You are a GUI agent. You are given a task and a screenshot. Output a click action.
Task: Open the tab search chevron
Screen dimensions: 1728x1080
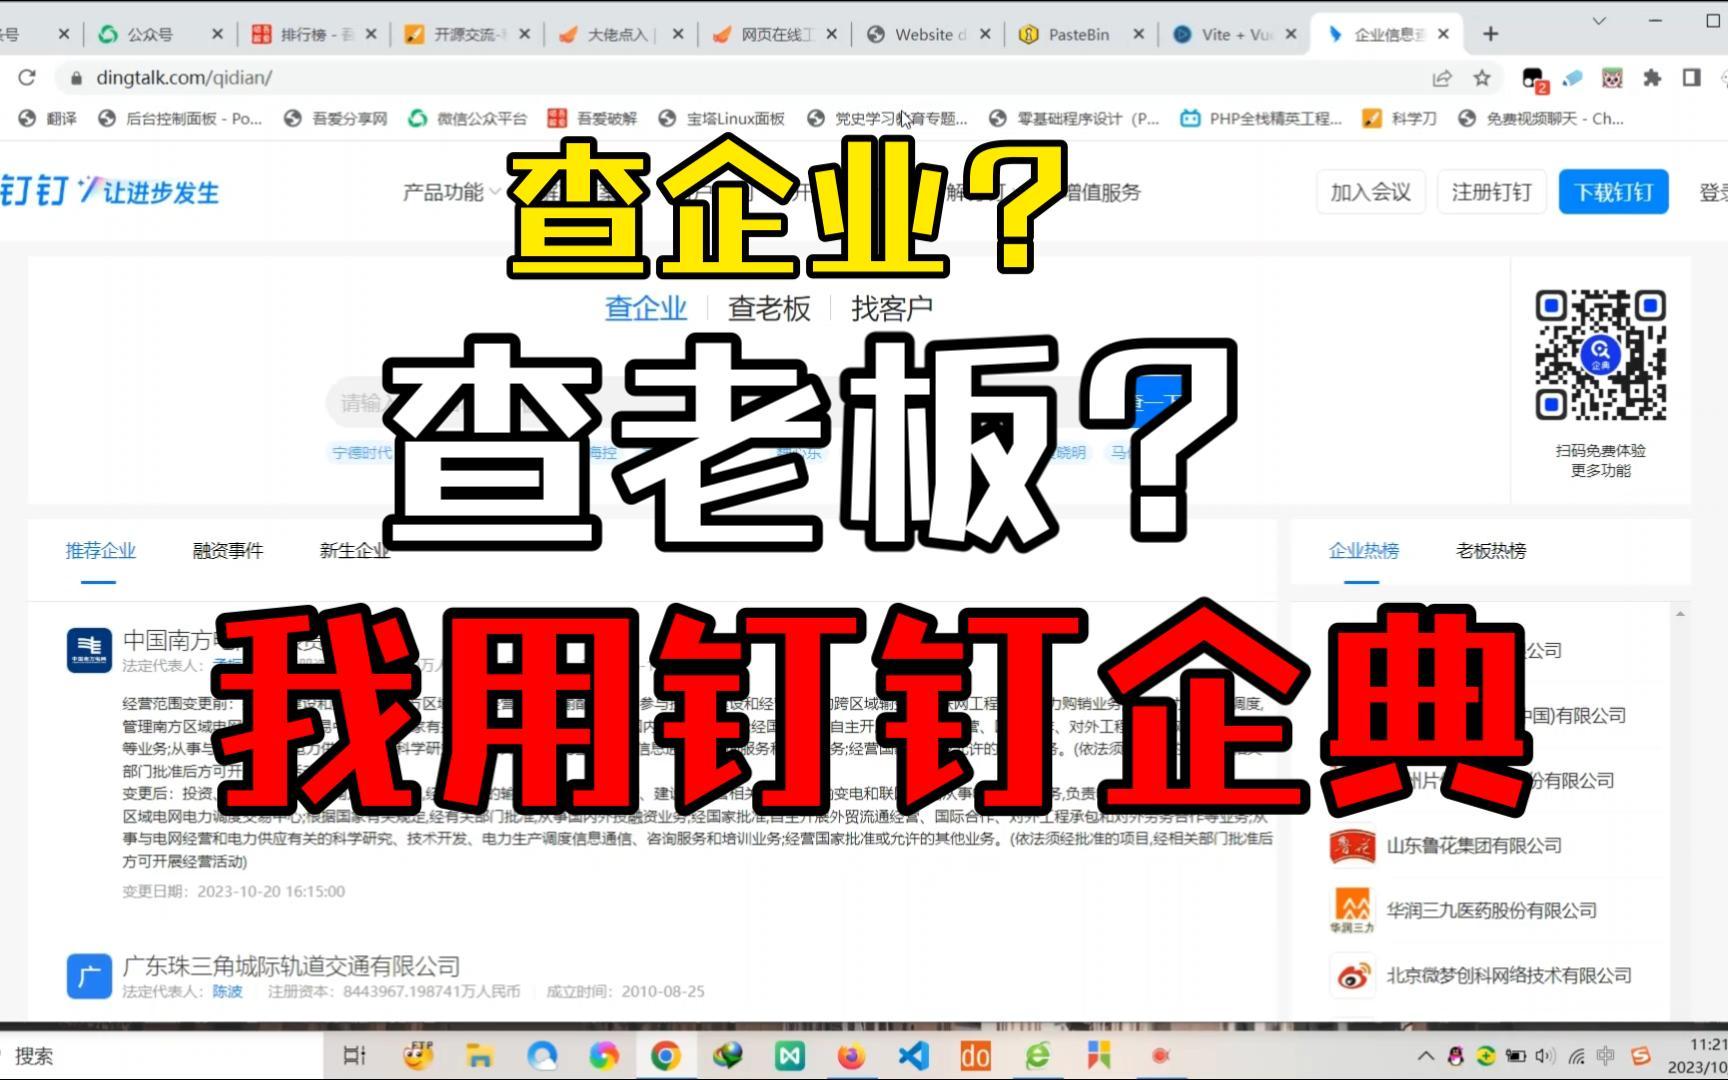[x=1599, y=20]
